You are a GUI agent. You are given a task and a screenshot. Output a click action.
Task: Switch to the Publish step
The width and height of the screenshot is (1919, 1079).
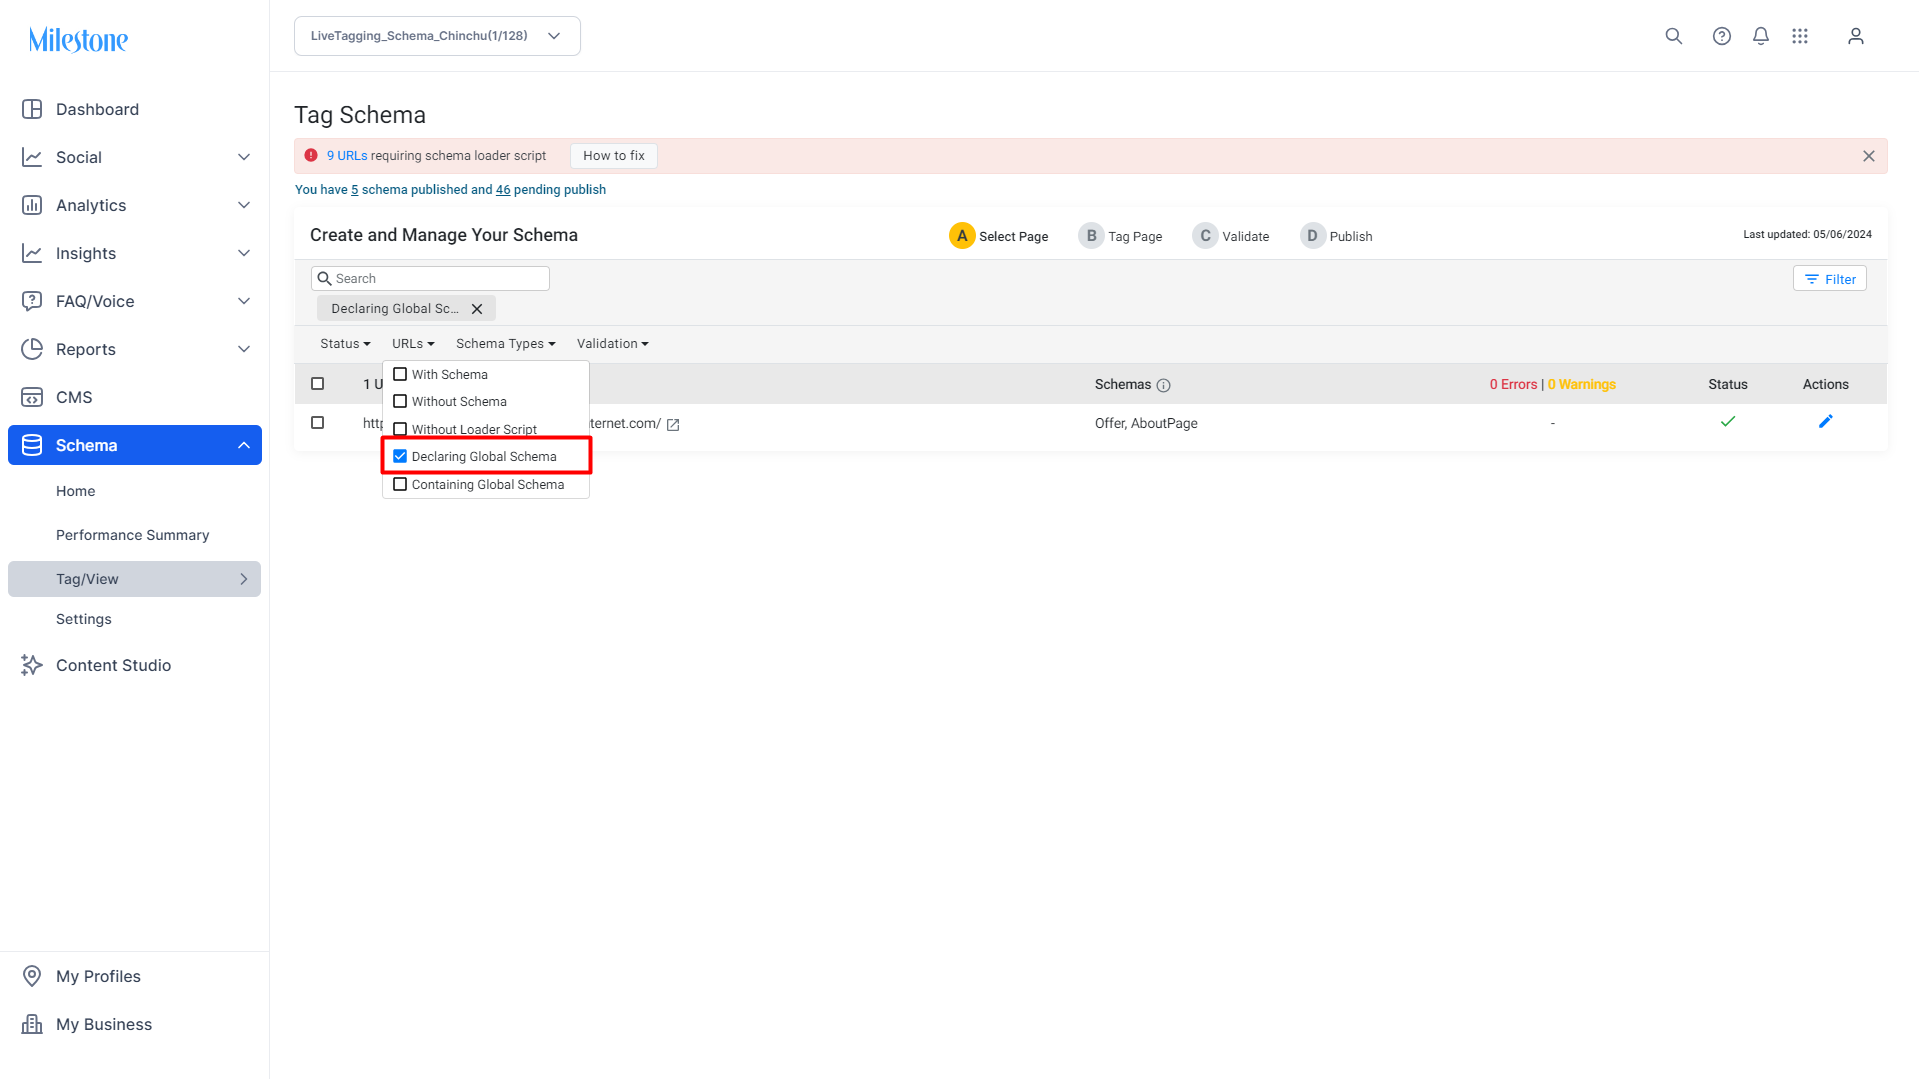[1336, 236]
